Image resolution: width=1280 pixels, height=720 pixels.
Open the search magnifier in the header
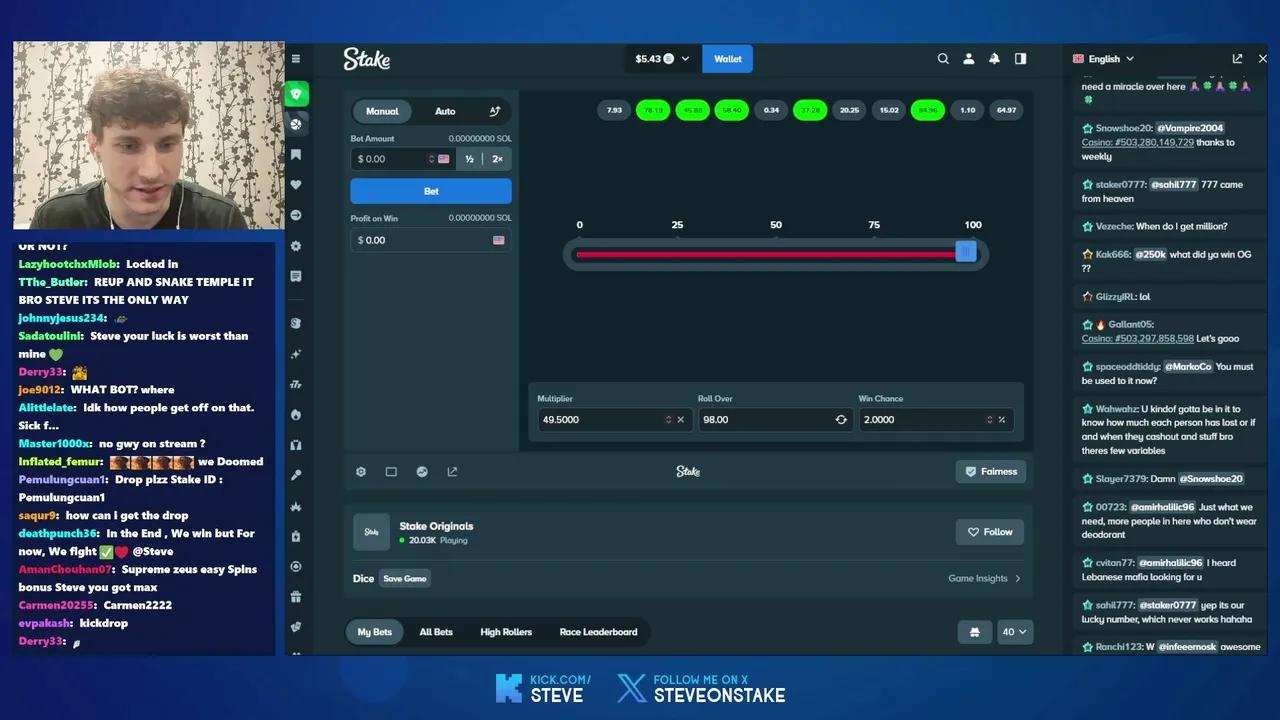coord(943,59)
